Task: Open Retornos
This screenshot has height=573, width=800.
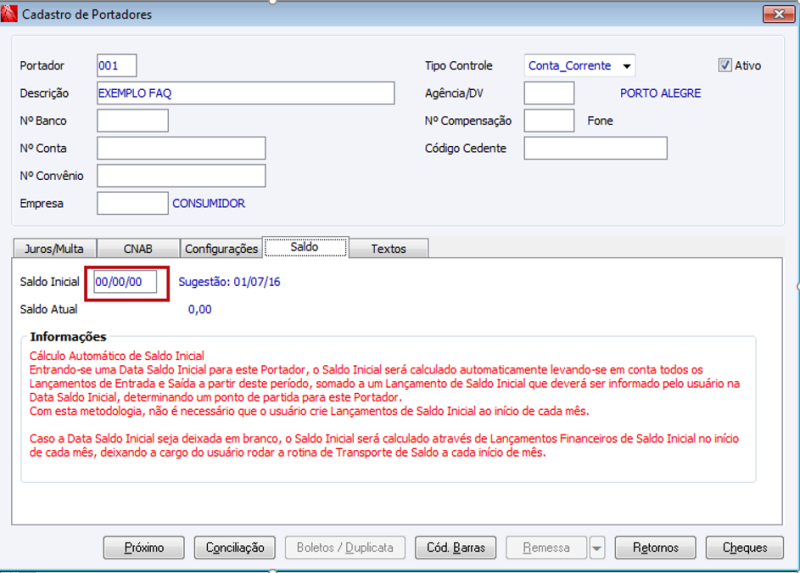Action: [656, 547]
